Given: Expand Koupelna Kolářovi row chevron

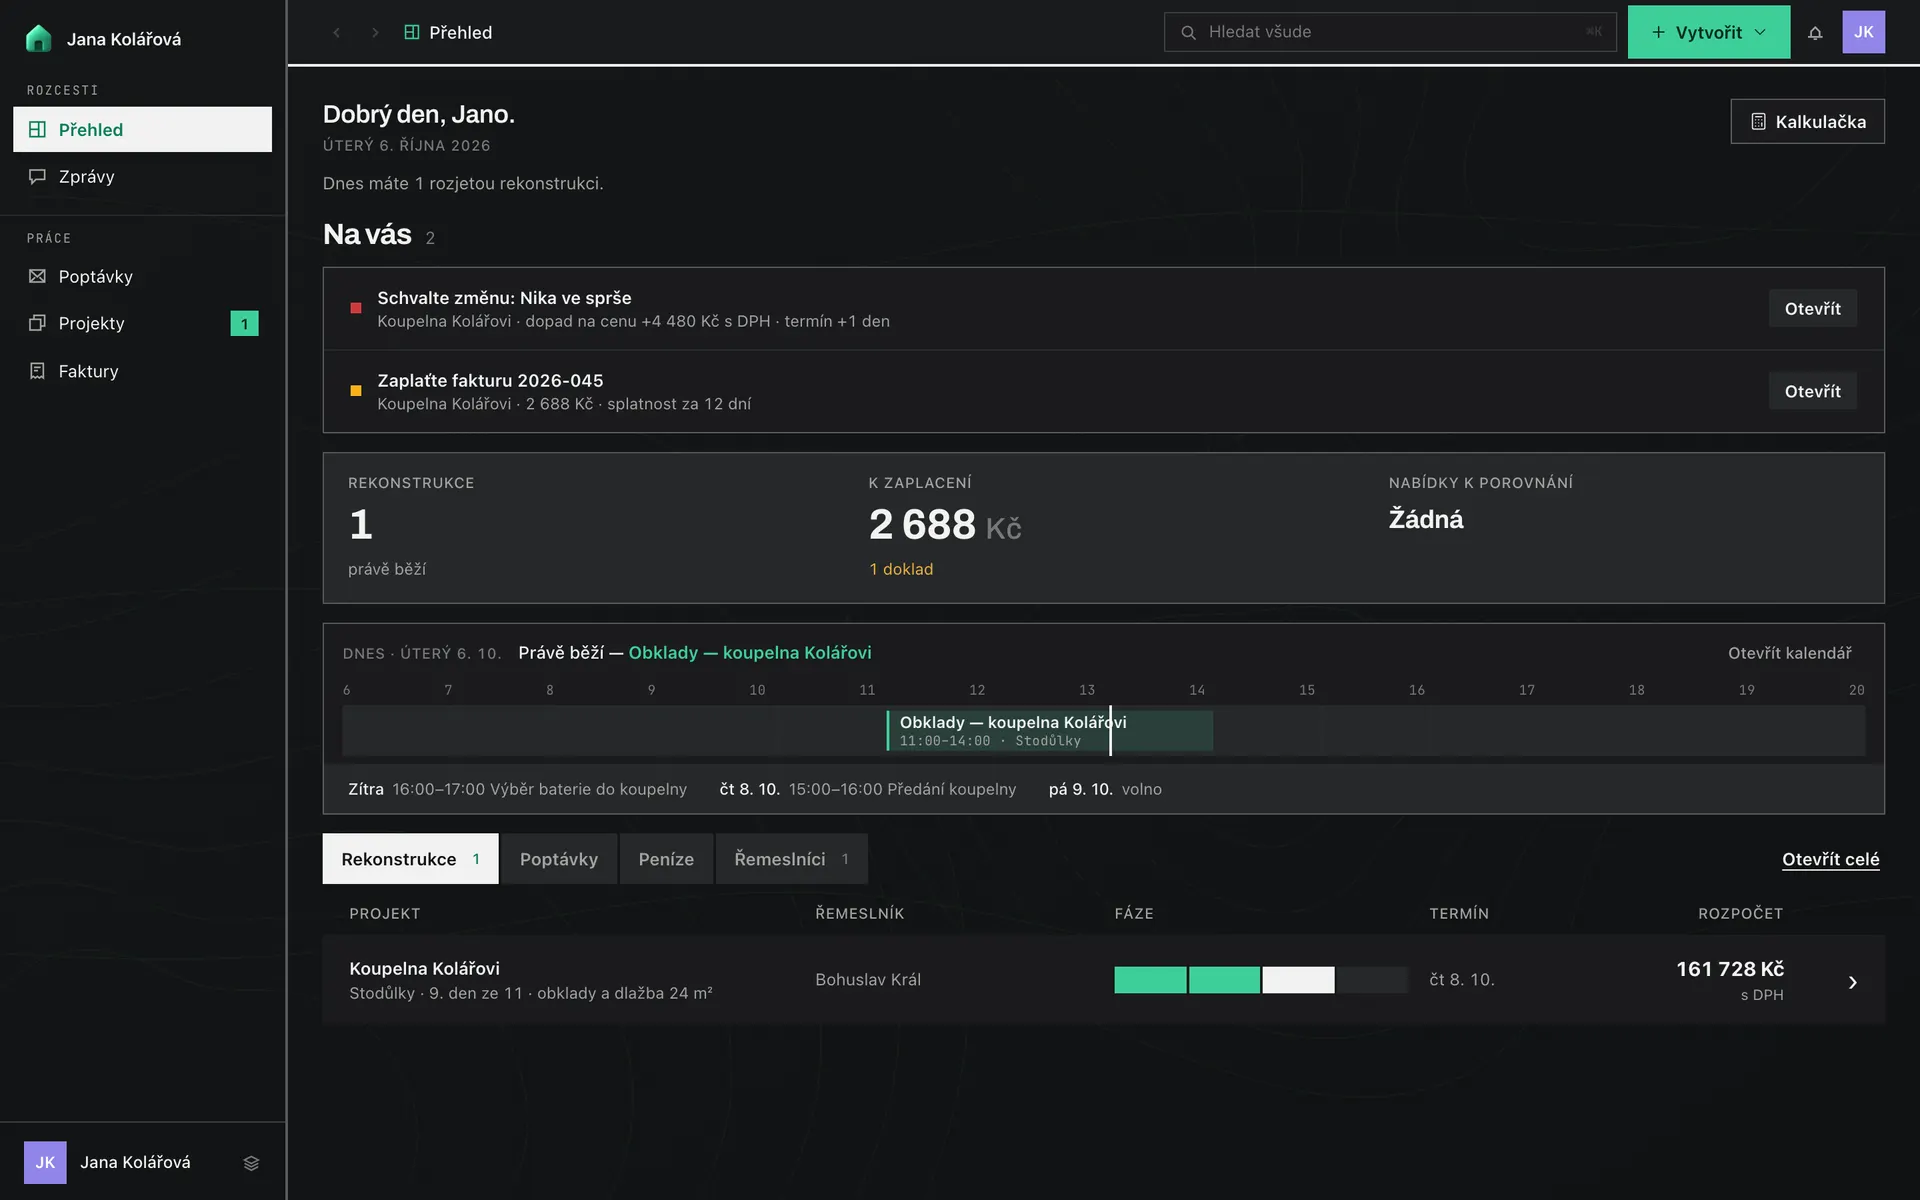Looking at the screenshot, I should coord(1852,982).
